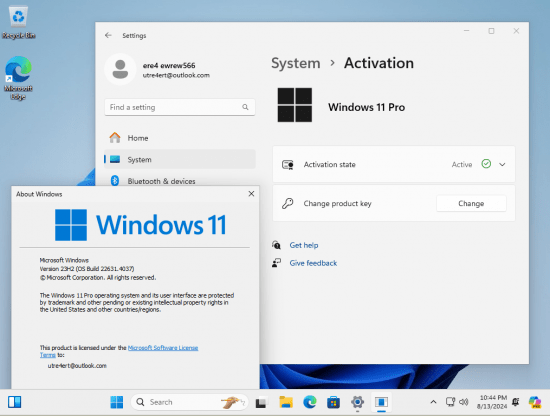This screenshot has height=416, width=550.
Task: Click the Activation page heading
Action: coord(379,63)
